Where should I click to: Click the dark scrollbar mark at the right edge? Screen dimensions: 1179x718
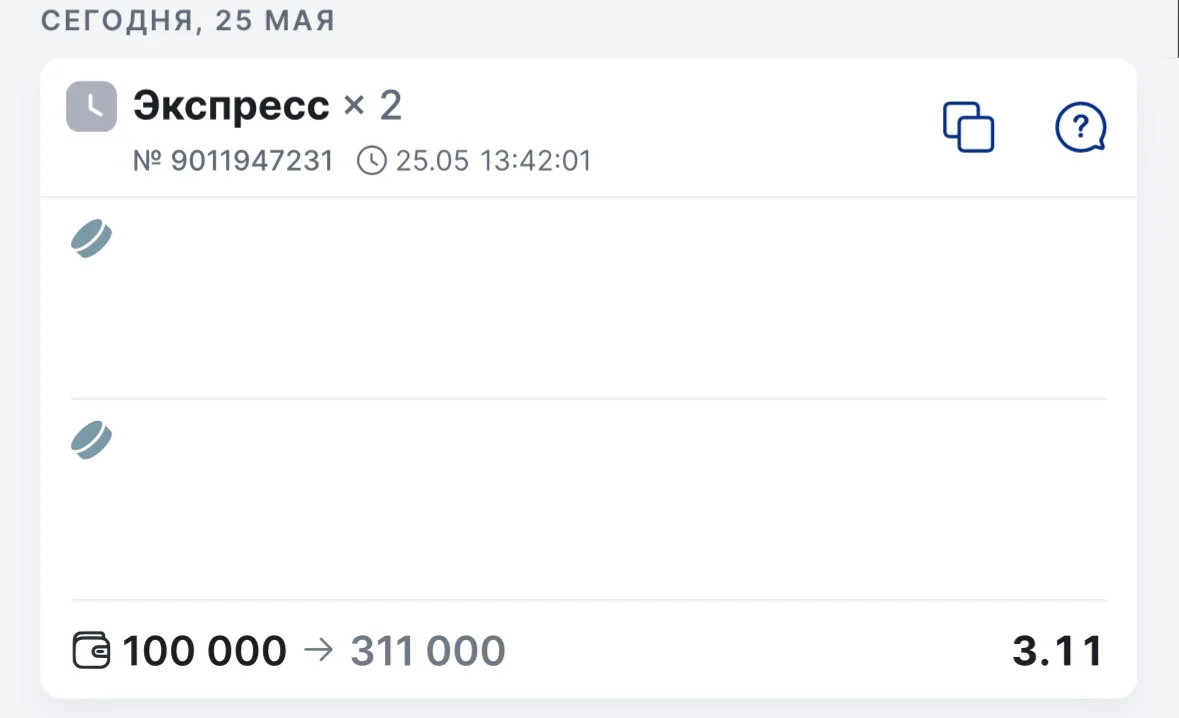(x=1177, y=29)
